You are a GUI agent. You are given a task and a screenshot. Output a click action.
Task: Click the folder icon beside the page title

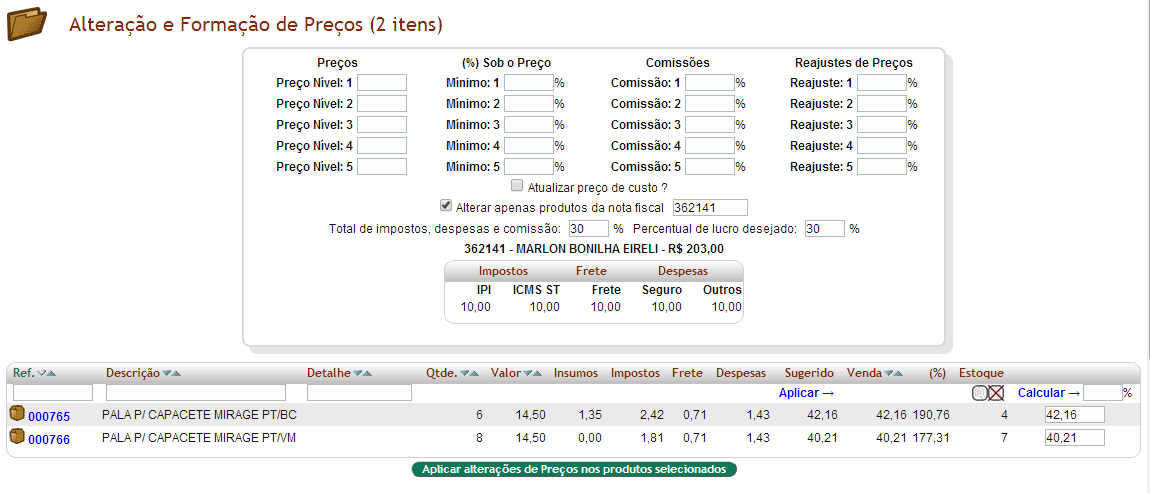click(27, 24)
